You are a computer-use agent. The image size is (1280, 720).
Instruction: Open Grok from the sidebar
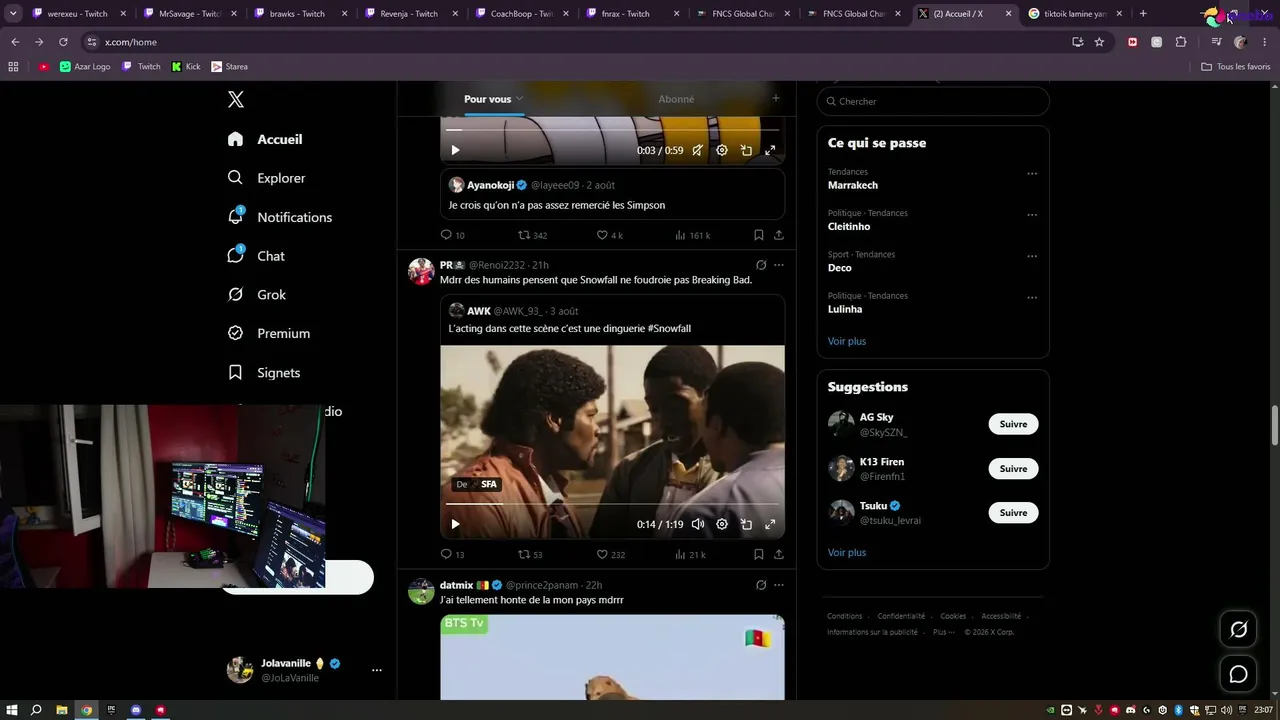257,295
